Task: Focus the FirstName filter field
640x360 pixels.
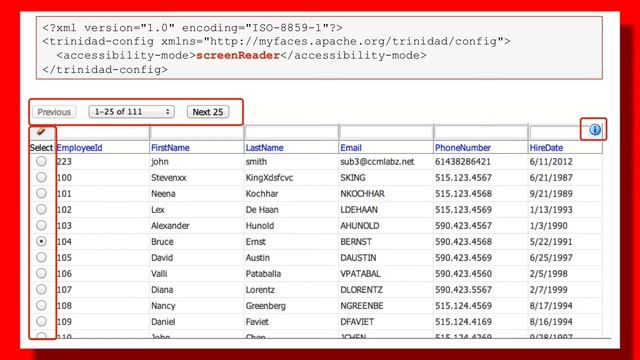Action: (197, 132)
